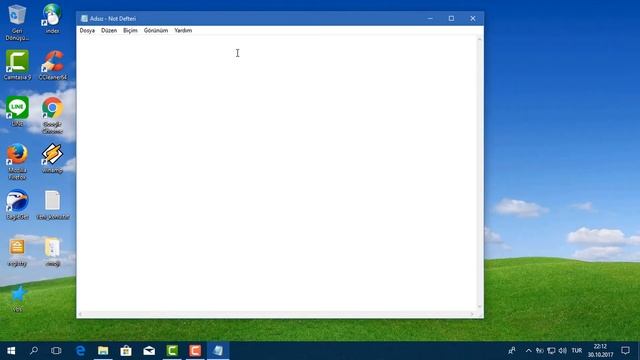Click the Notepad title bar icon
This screenshot has height=360, width=640.
[84, 18]
